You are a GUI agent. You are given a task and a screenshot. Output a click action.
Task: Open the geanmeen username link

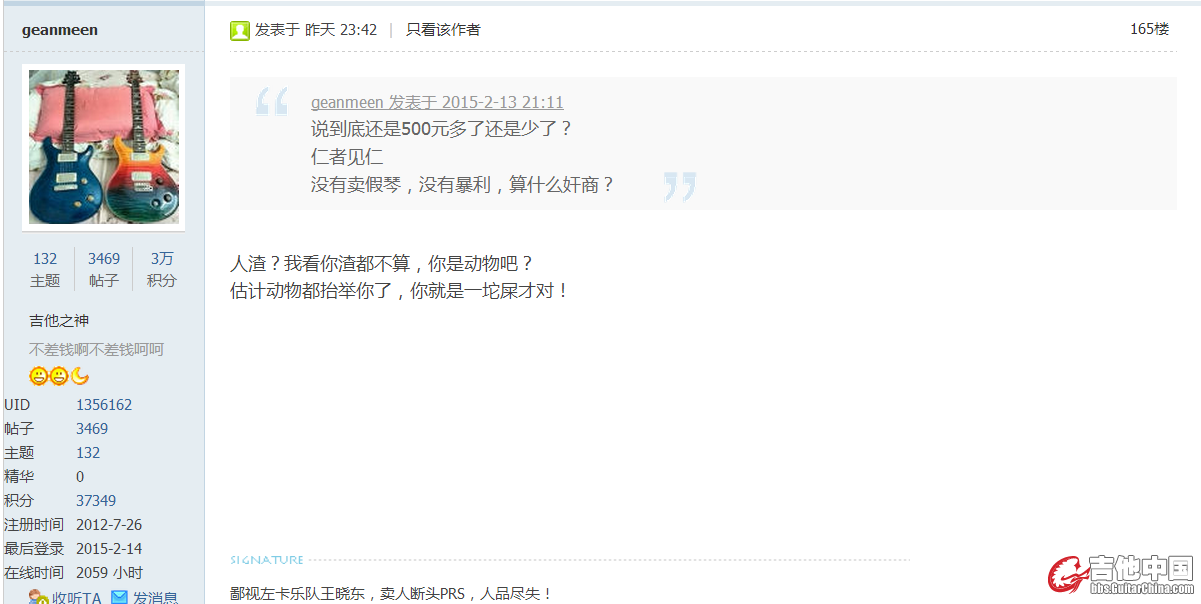tap(60, 30)
